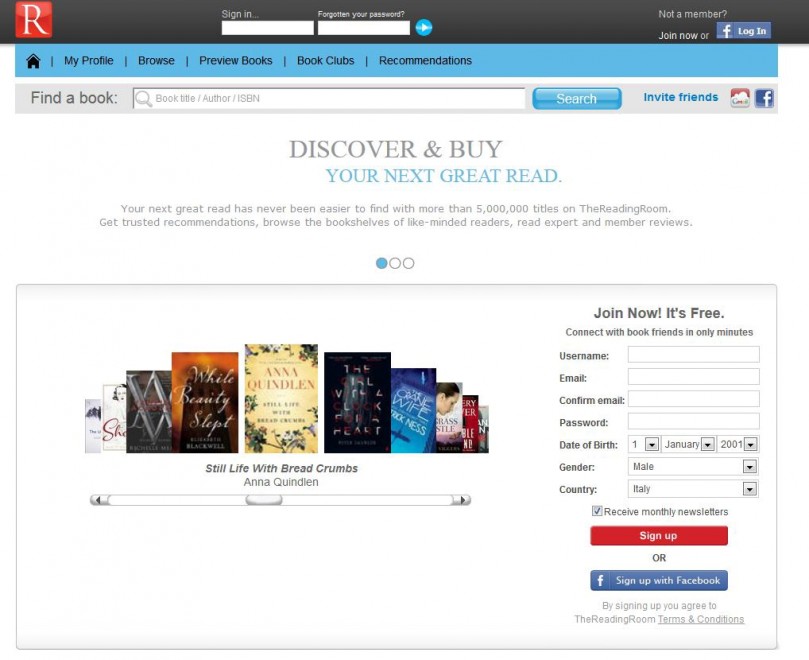Click carousel scrollbar right arrow
Image resolution: width=809 pixels, height=660 pixels.
point(462,500)
